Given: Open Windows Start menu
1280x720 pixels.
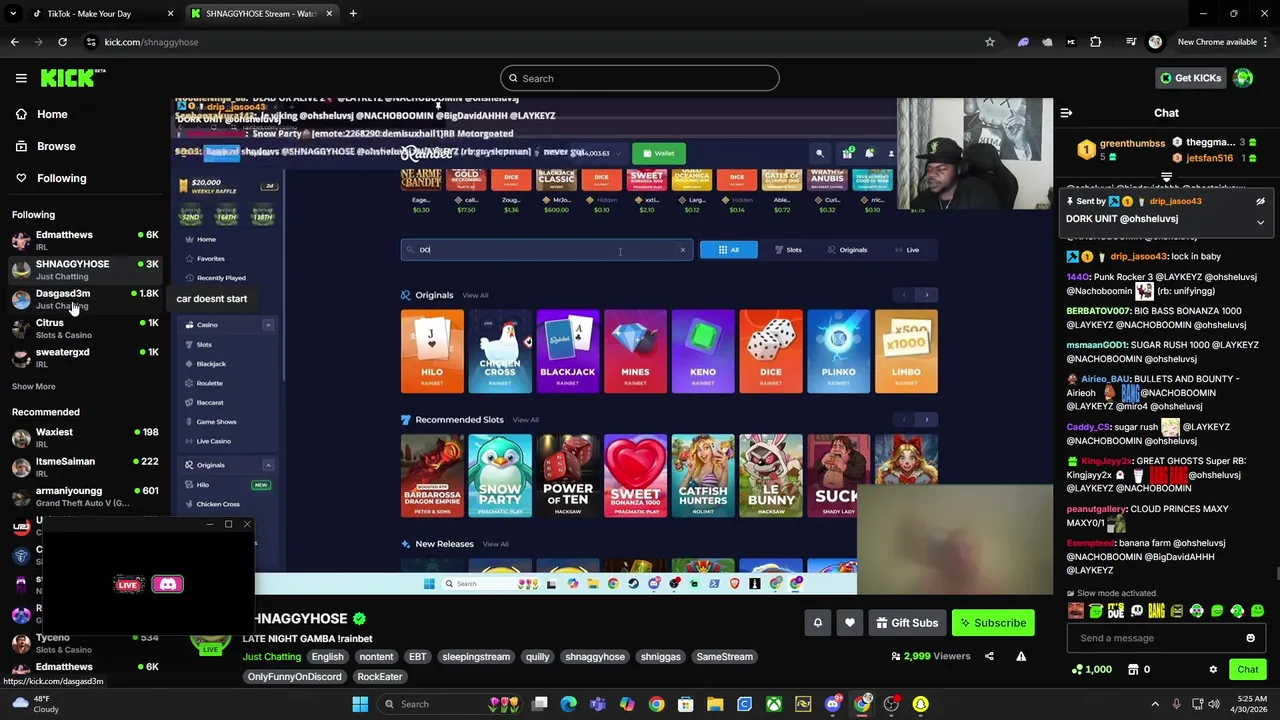Looking at the screenshot, I should click(x=360, y=704).
